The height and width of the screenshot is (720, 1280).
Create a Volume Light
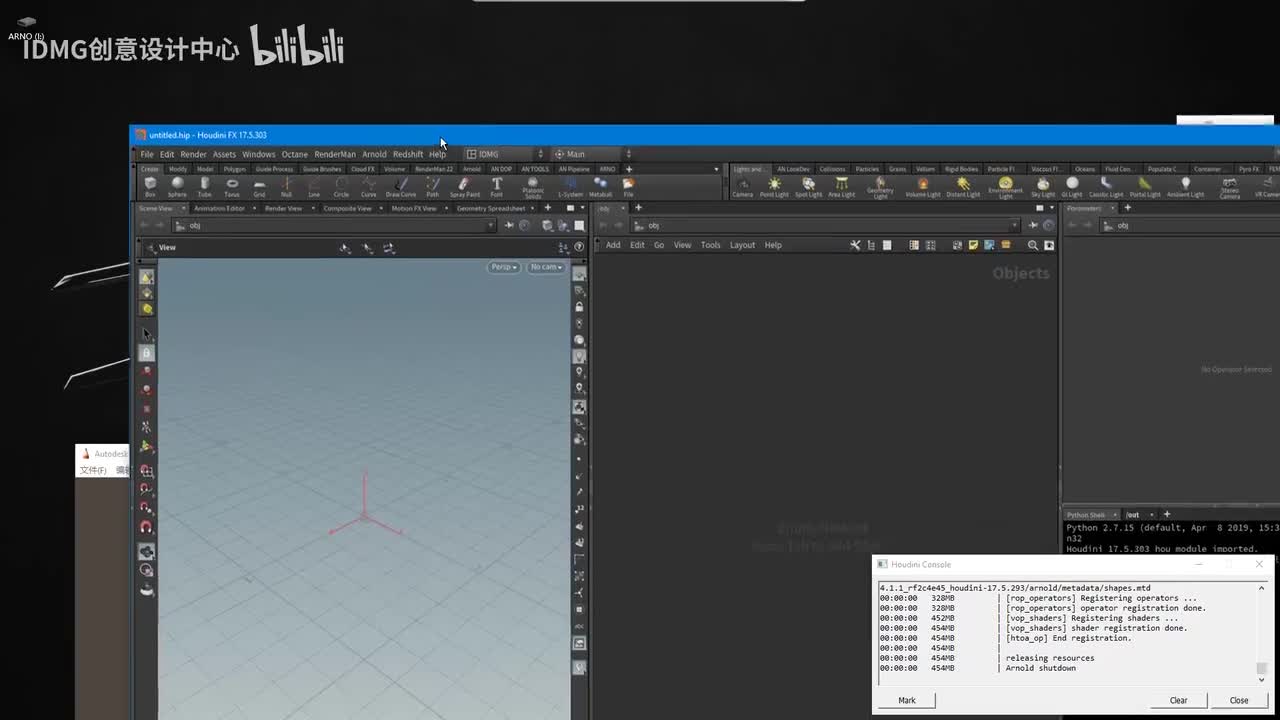coord(922,187)
